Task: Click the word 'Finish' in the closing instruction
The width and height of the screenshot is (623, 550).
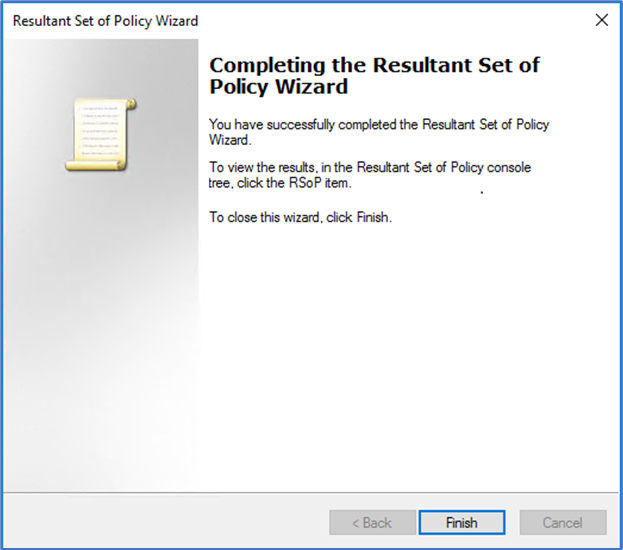Action: click(371, 217)
